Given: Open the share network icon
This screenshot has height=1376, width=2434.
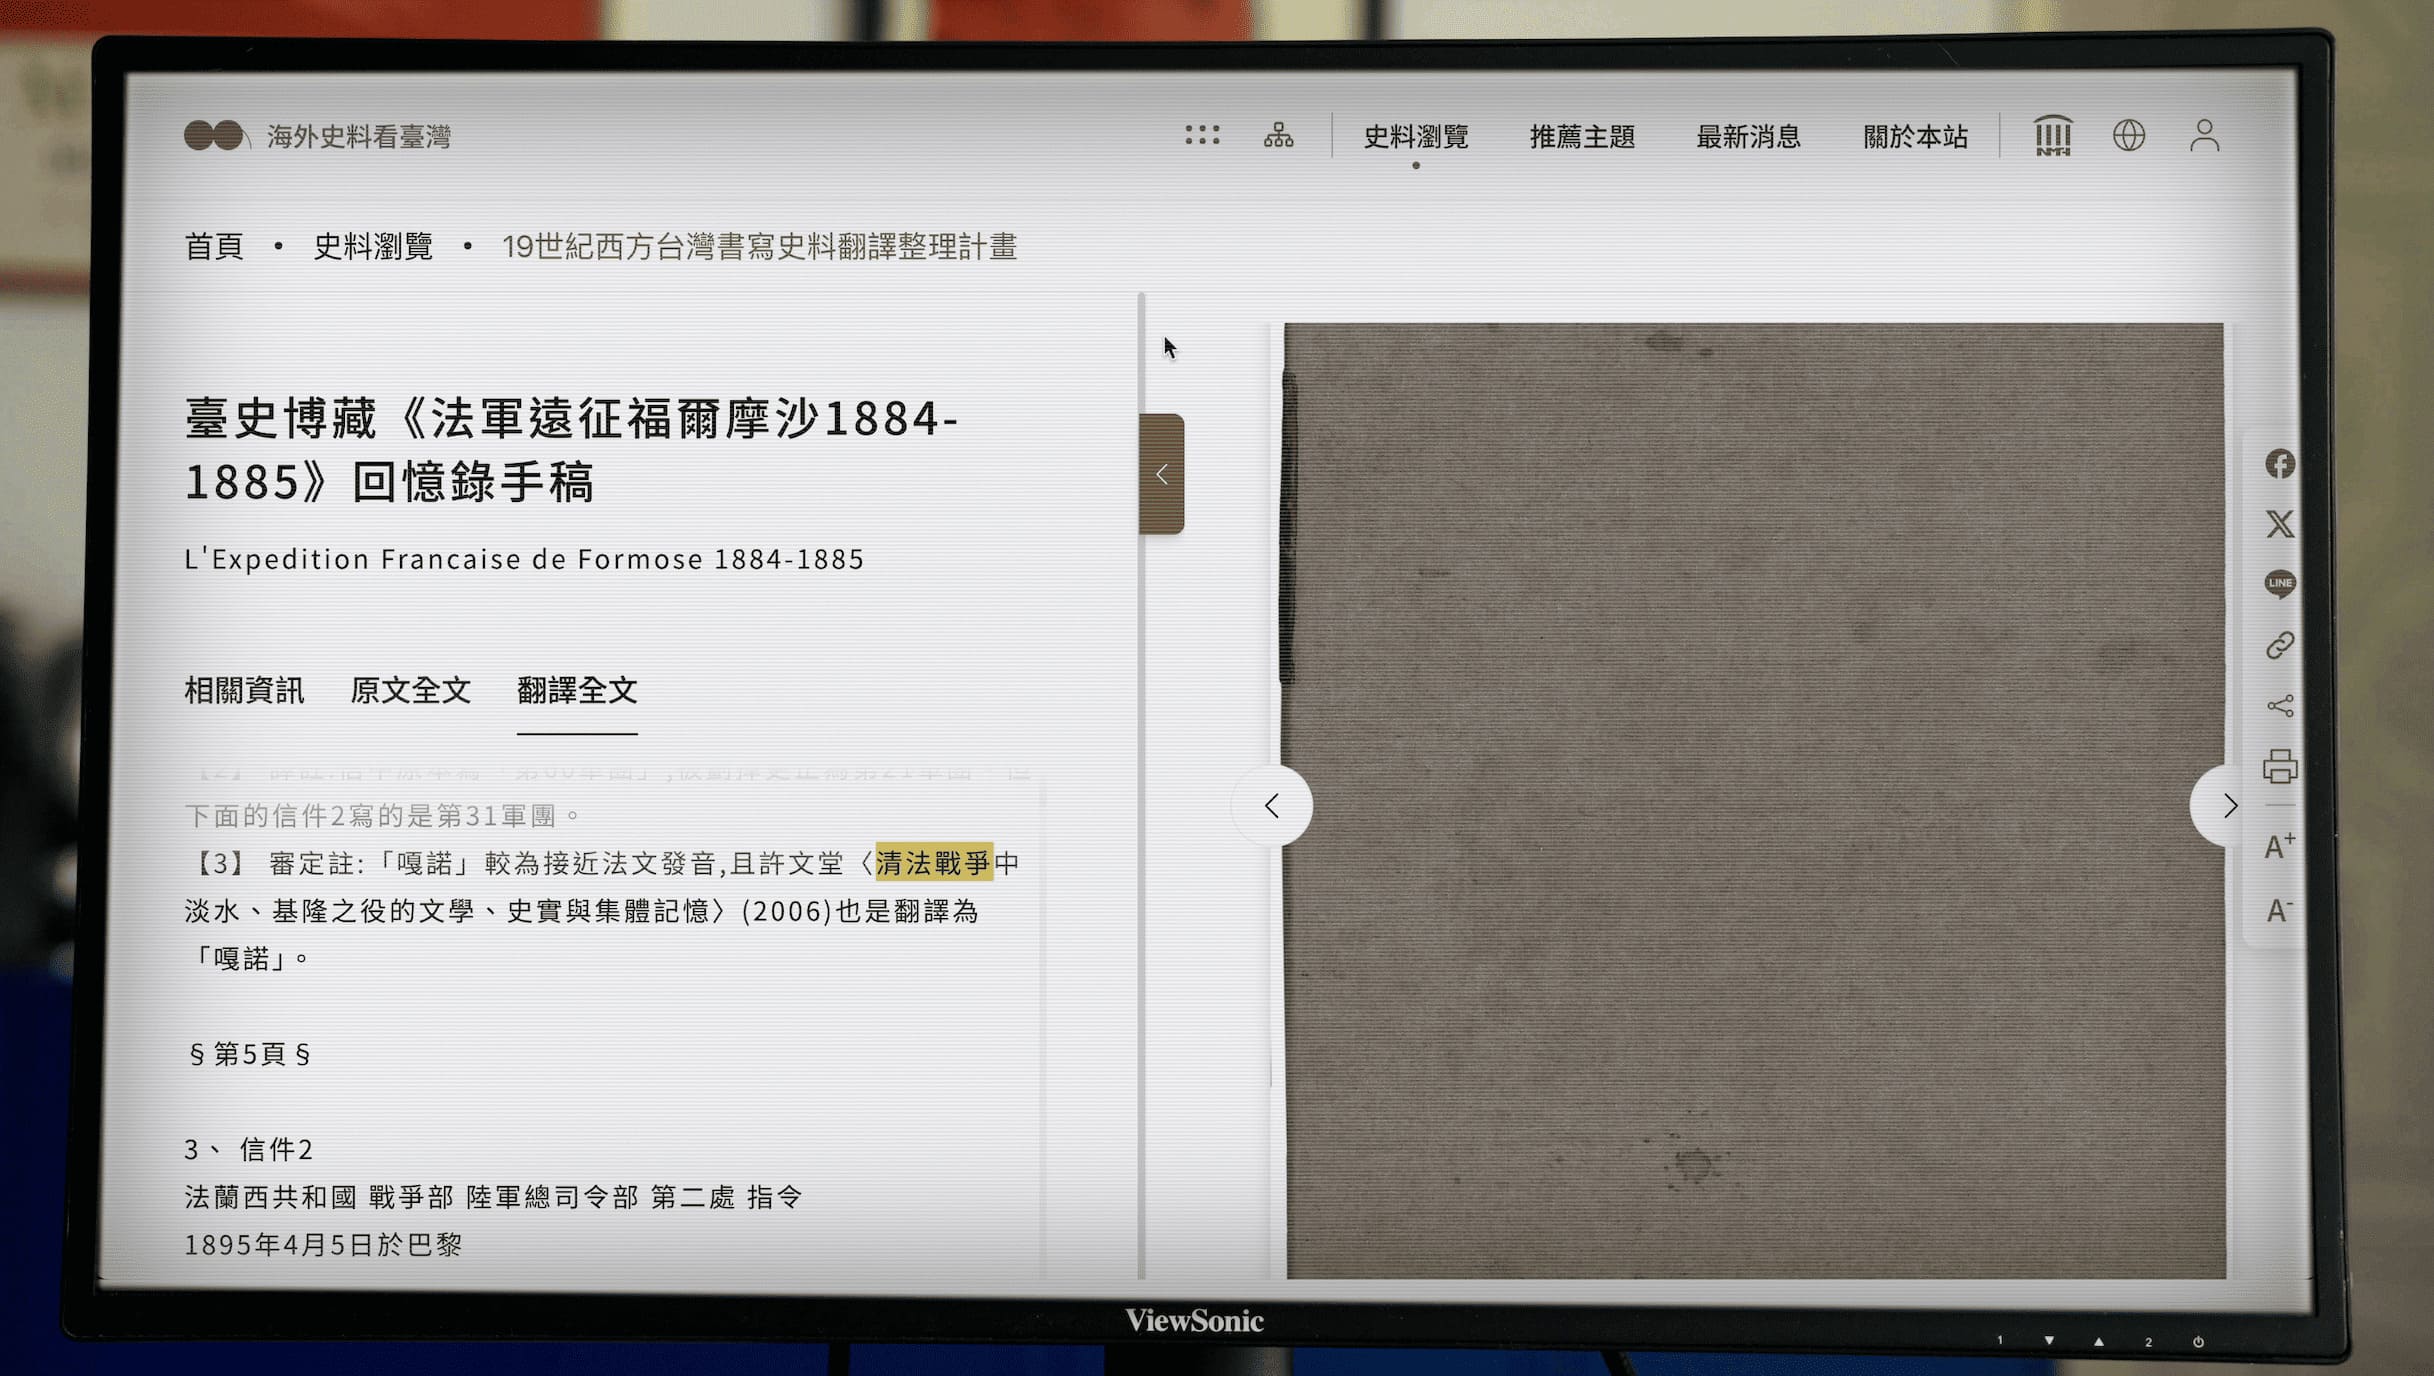Looking at the screenshot, I should point(2279,706).
